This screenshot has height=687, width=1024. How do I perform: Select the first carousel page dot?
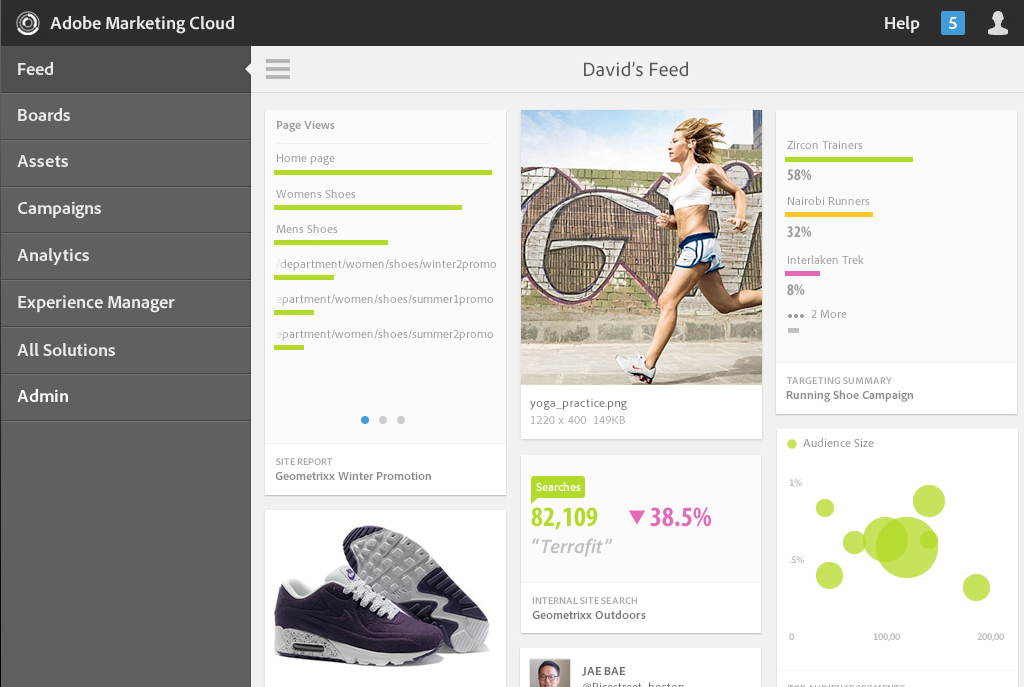coord(365,420)
